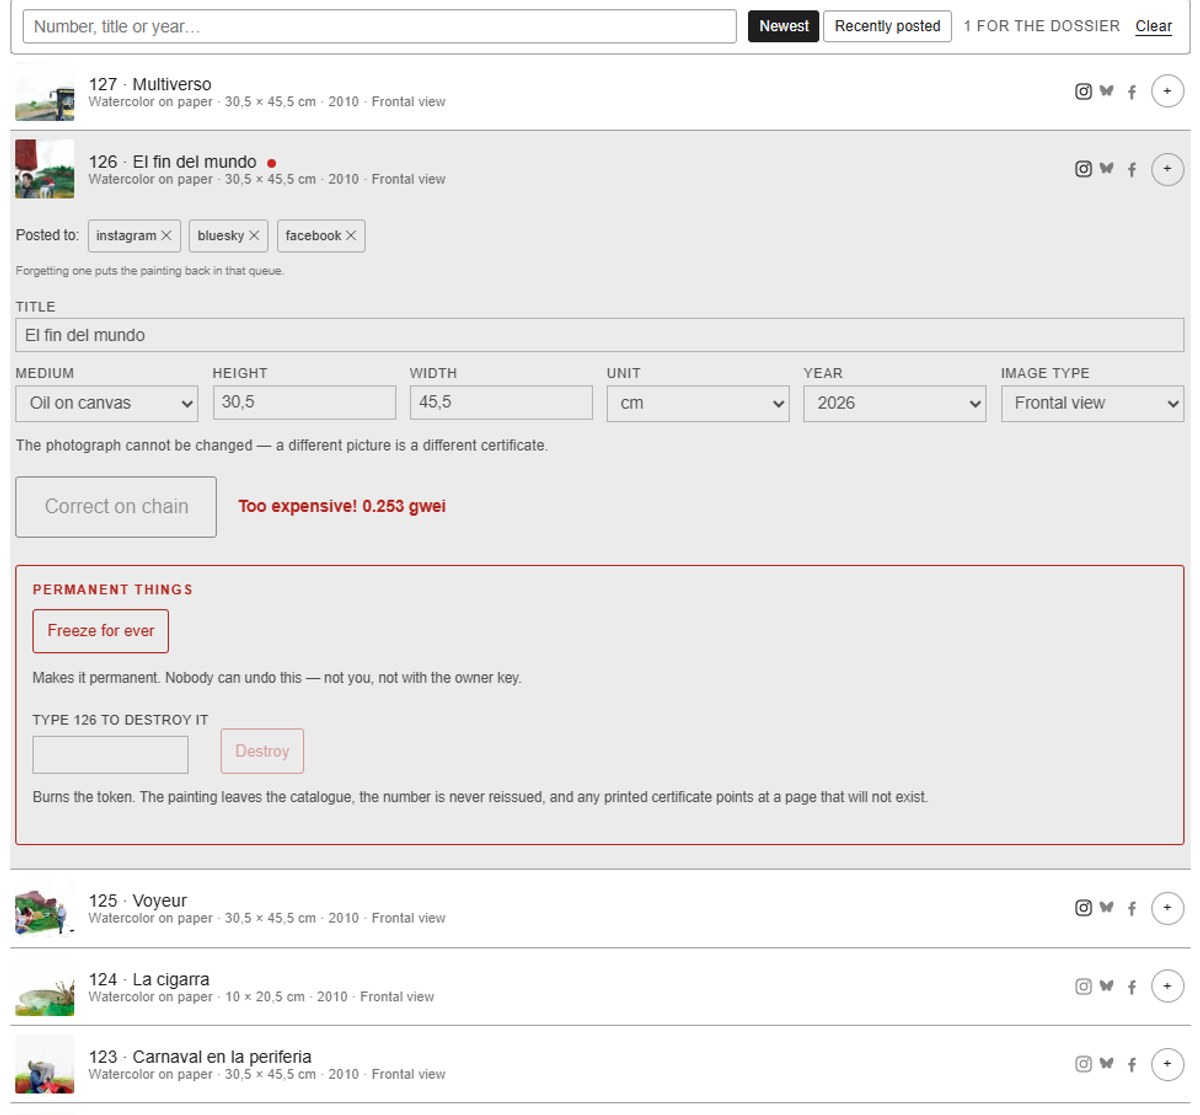This screenshot has height=1115, width=1200.
Task: Open the Year dropdown showing 2026
Action: tap(895, 403)
